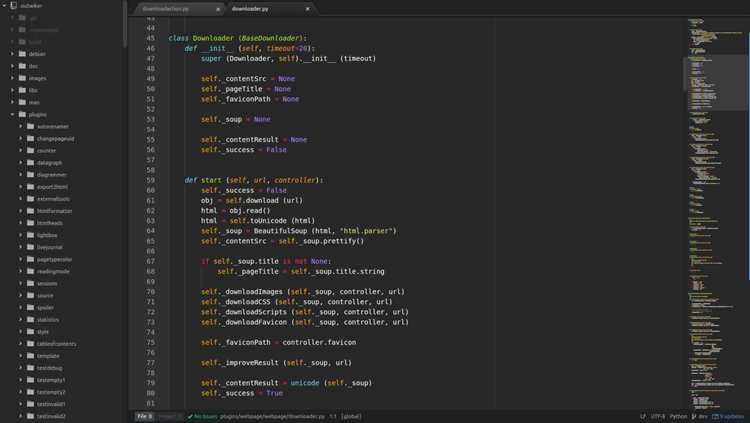Screen dimensions: 750x423
Task: Click the git branch icon next to dev
Action: (694, 416)
